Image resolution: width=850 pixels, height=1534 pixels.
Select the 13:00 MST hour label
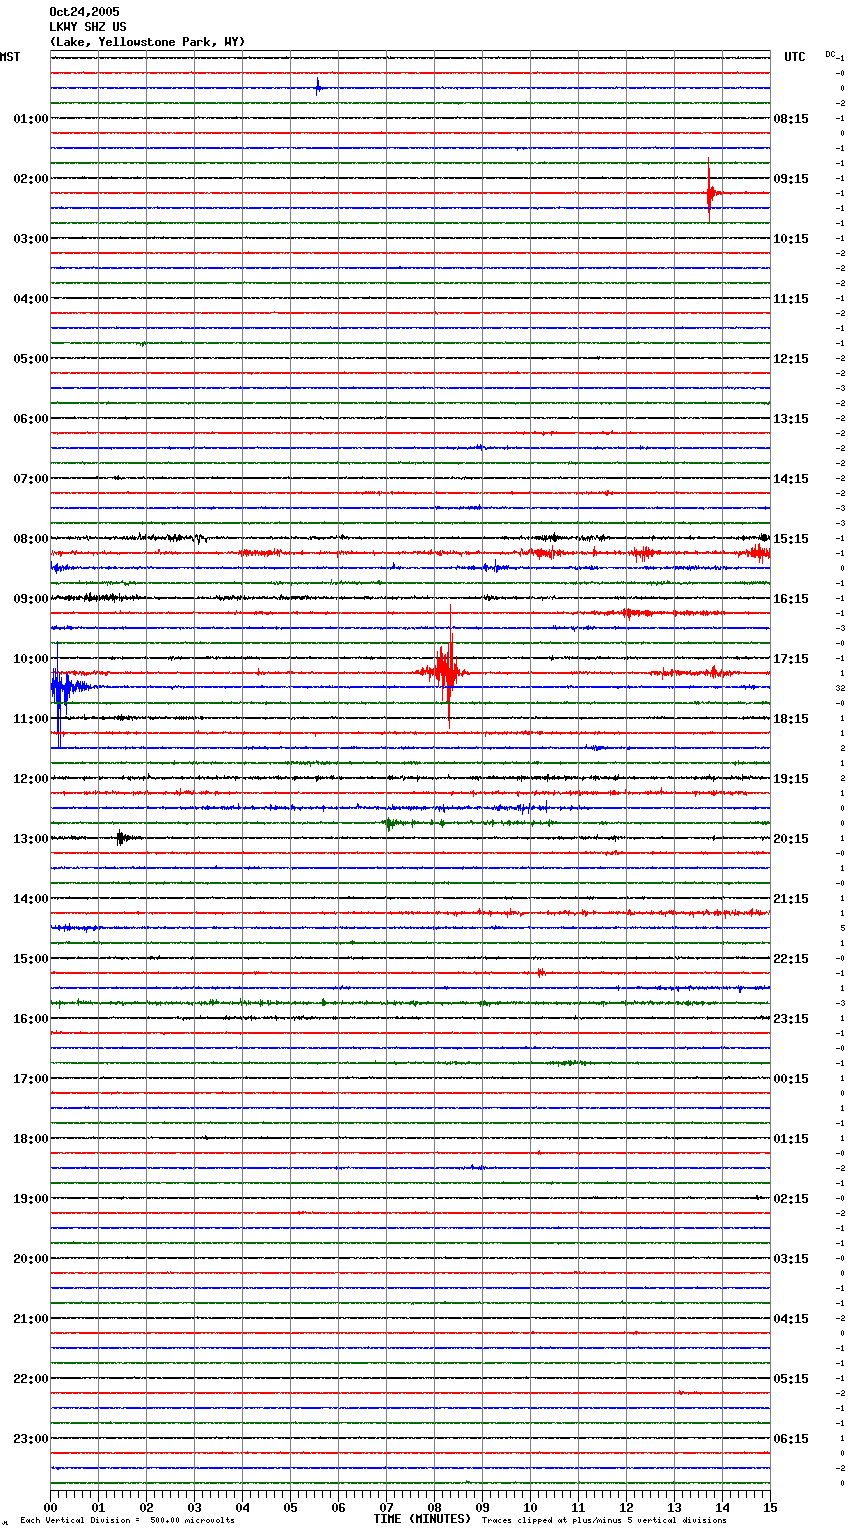tap(31, 839)
